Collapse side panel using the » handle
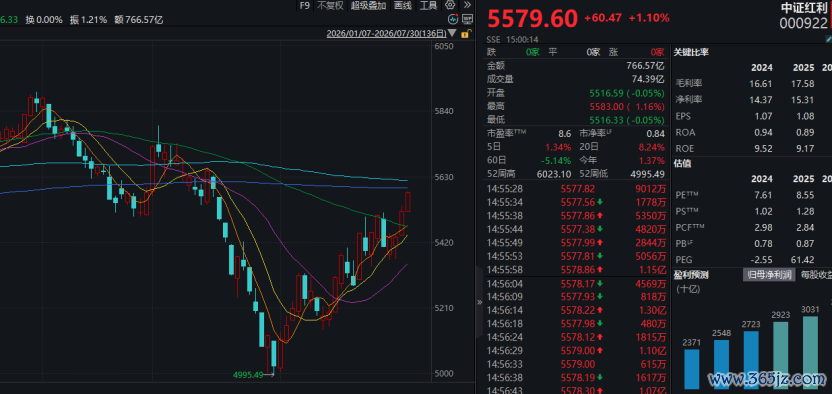 click(480, 302)
